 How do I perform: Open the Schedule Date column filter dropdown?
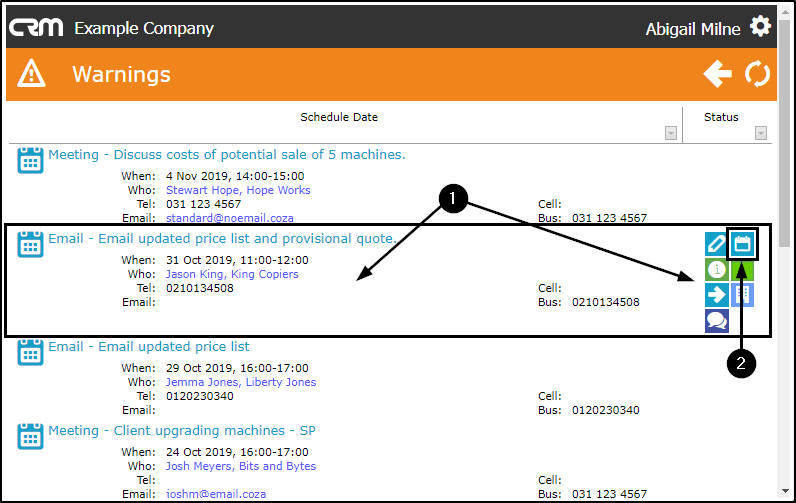tap(670, 133)
